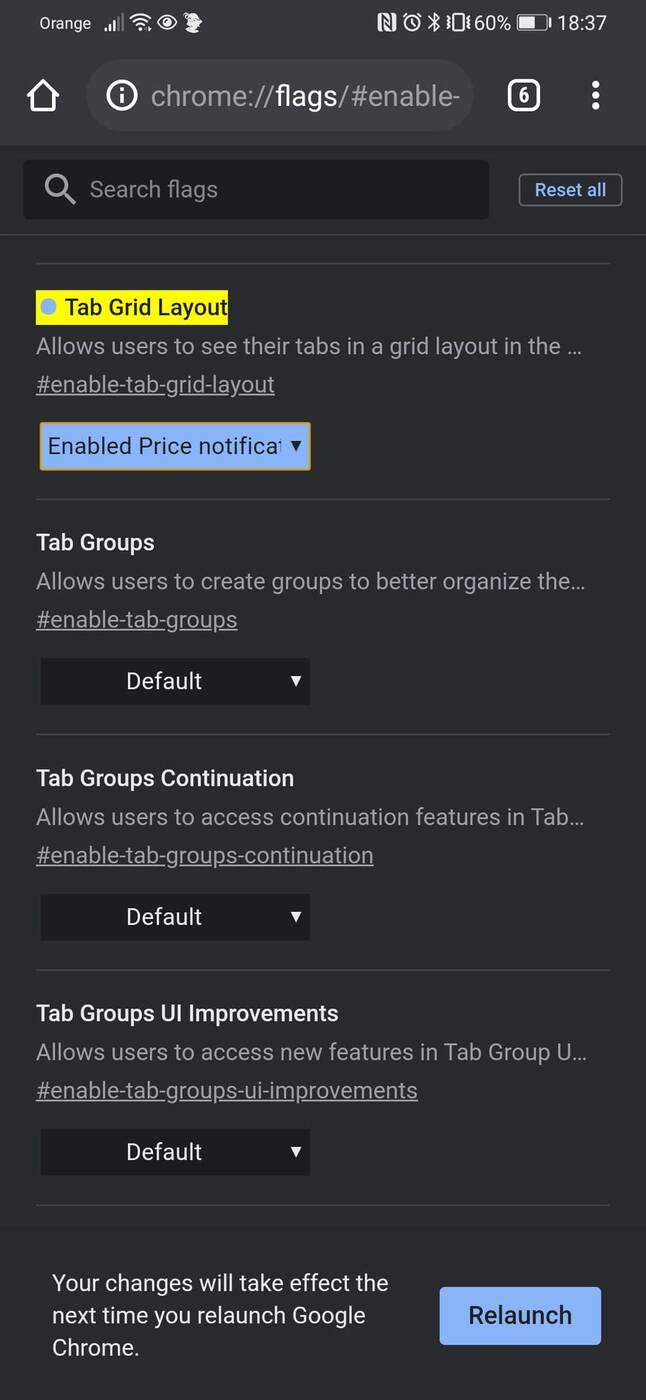Open Chrome's three-dot overflow menu
646x1400 pixels.
[595, 96]
